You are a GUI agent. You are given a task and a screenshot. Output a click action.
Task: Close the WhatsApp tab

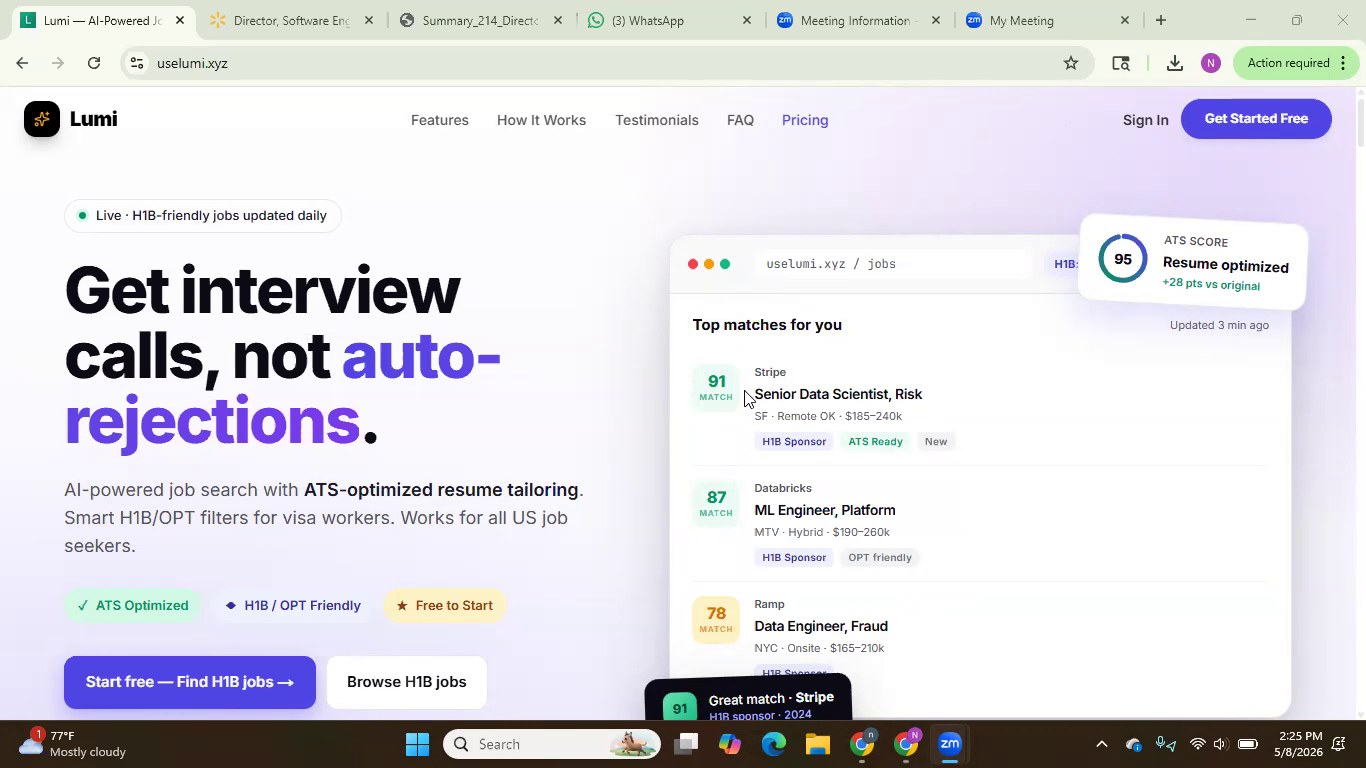(x=747, y=20)
